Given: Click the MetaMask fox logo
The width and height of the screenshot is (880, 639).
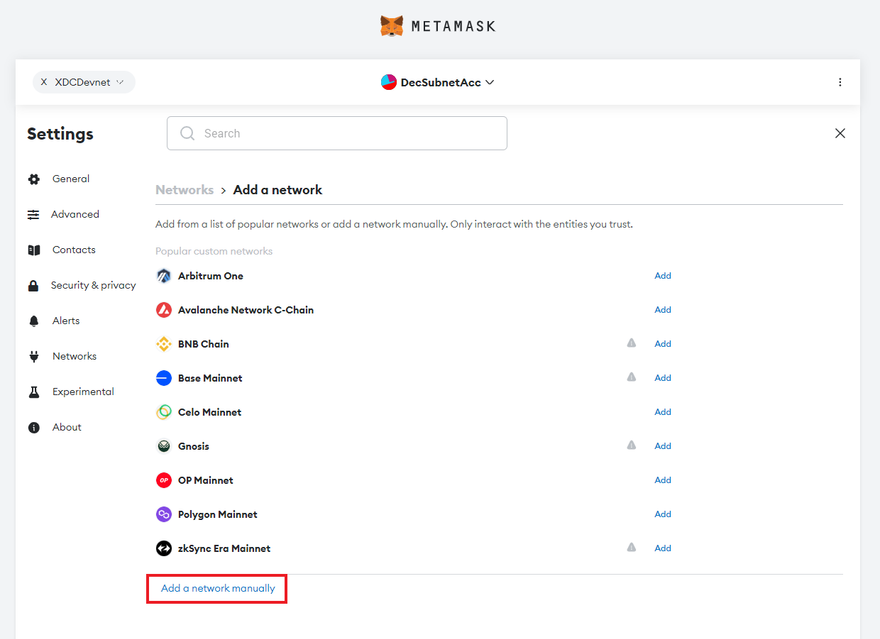Looking at the screenshot, I should (x=392, y=26).
